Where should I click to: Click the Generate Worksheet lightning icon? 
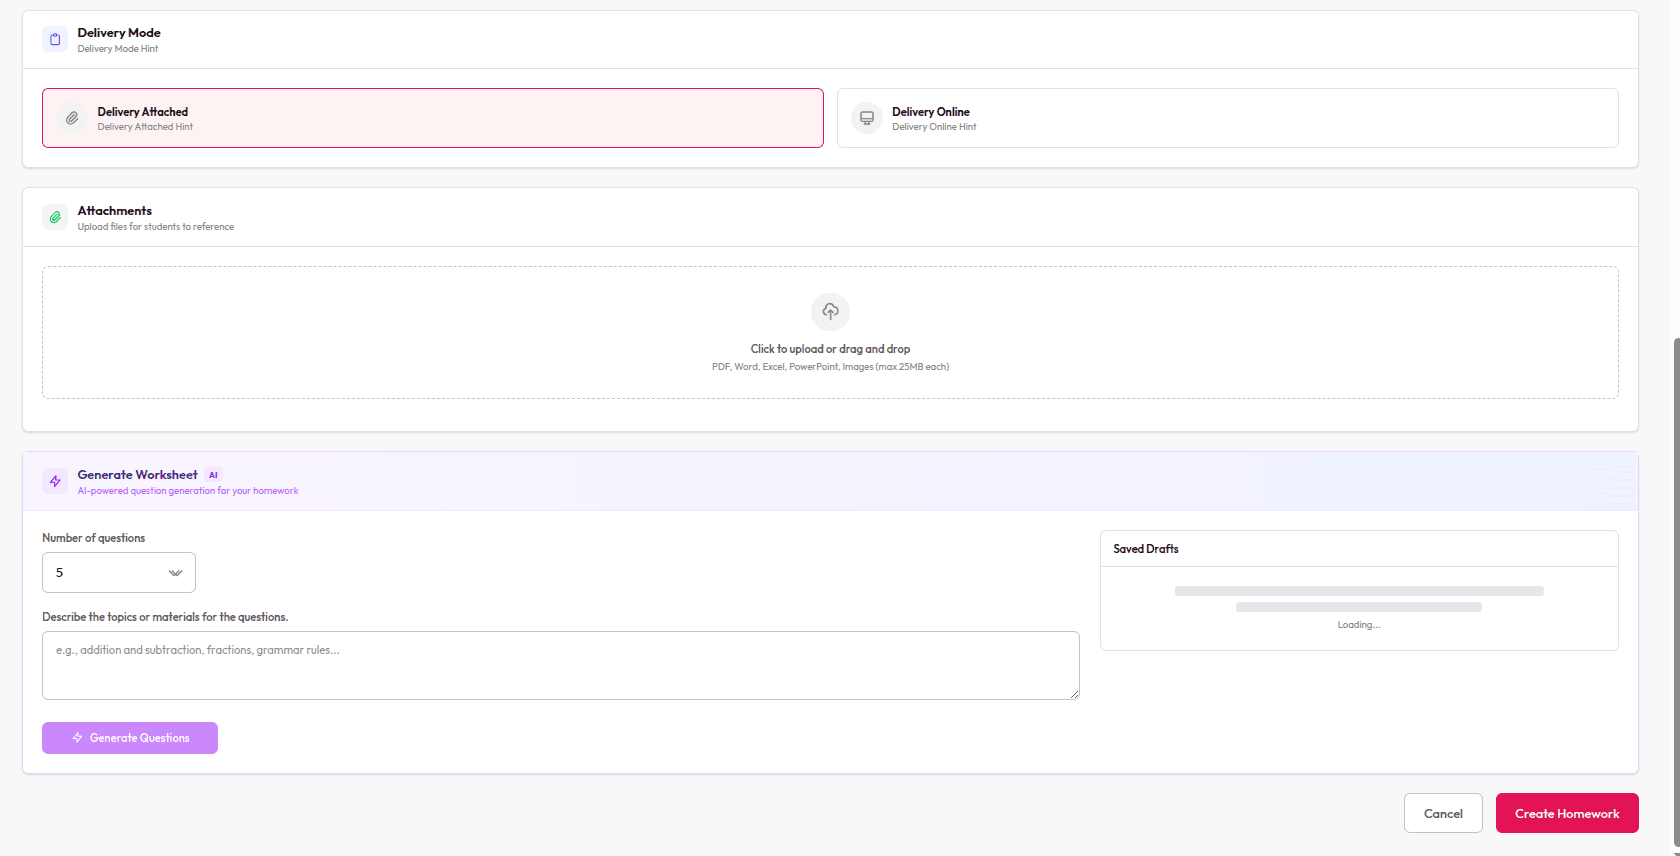[55, 481]
